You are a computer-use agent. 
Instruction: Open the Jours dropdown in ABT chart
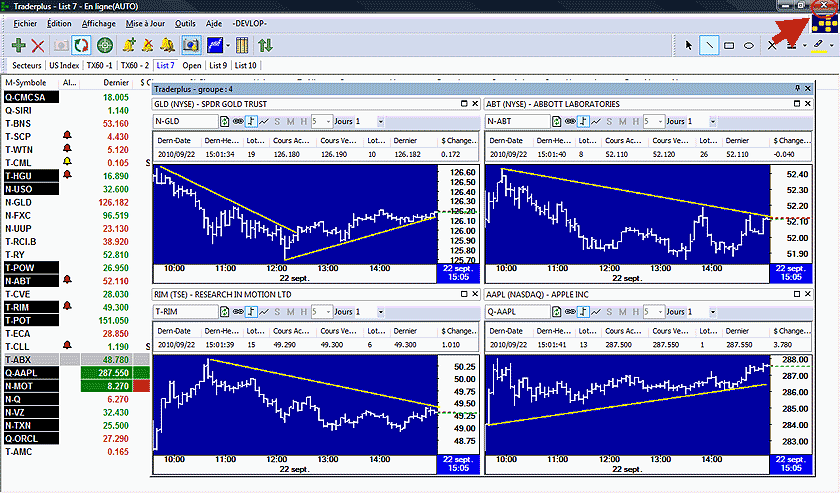(x=712, y=122)
